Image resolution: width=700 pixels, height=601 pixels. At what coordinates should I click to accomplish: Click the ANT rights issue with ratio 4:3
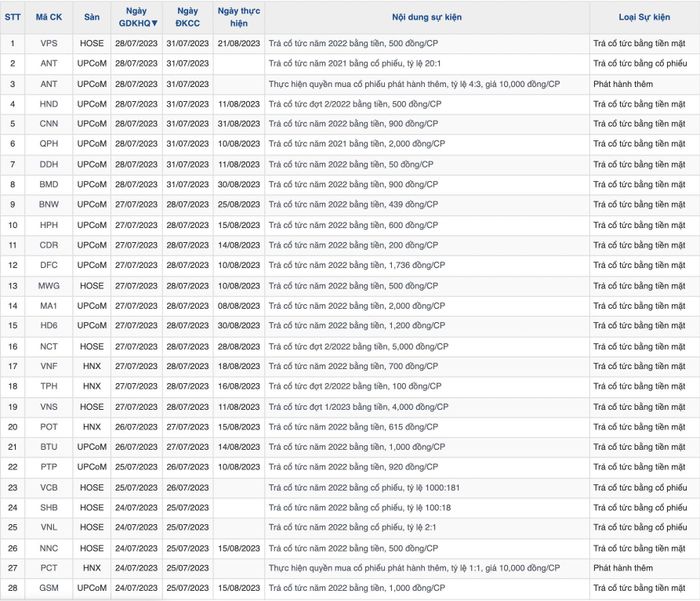pyautogui.click(x=414, y=84)
